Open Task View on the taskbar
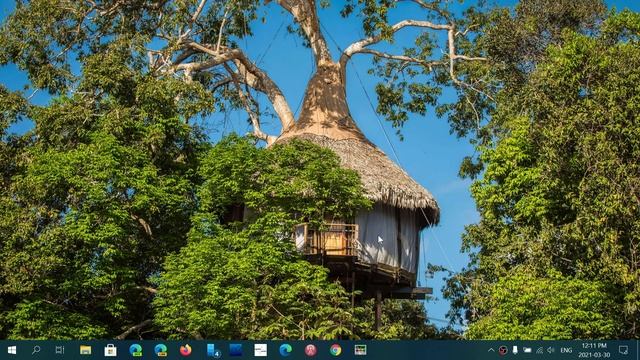The image size is (640, 360). pyautogui.click(x=60, y=350)
